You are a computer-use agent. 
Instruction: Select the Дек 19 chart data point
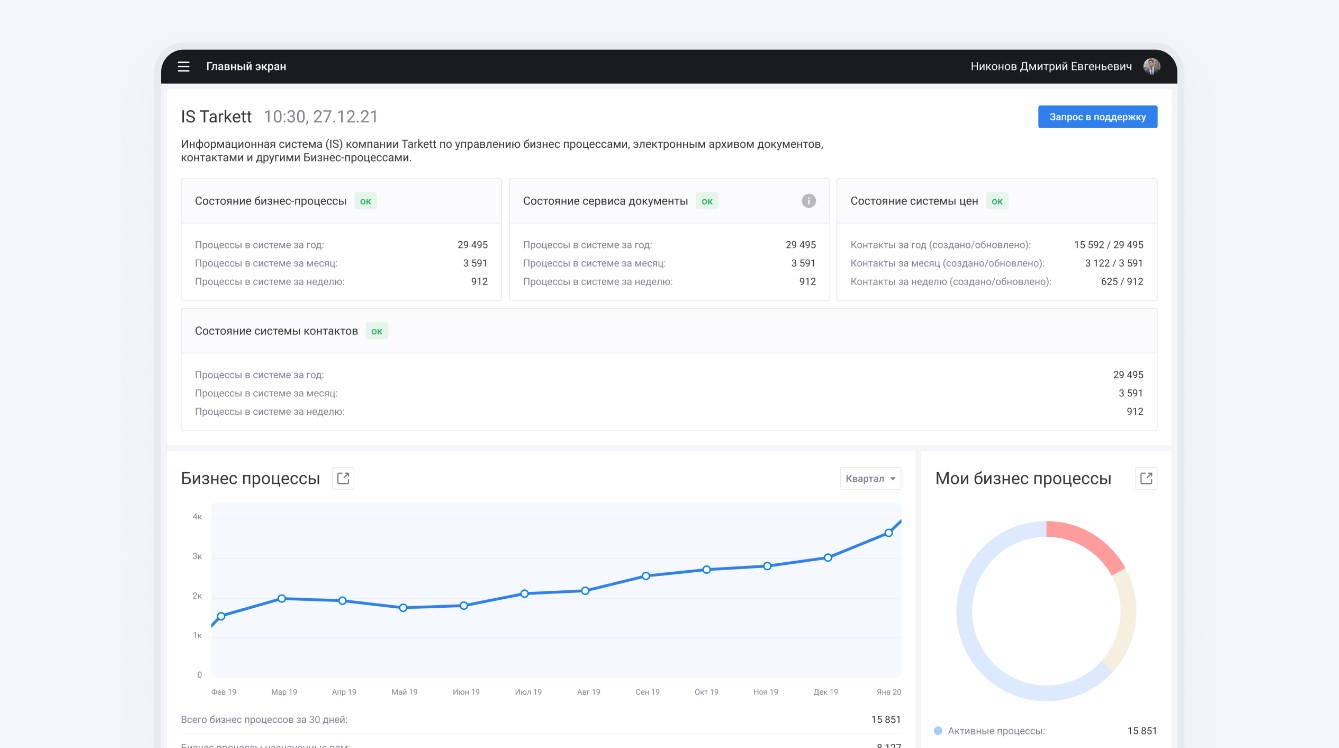click(x=828, y=558)
